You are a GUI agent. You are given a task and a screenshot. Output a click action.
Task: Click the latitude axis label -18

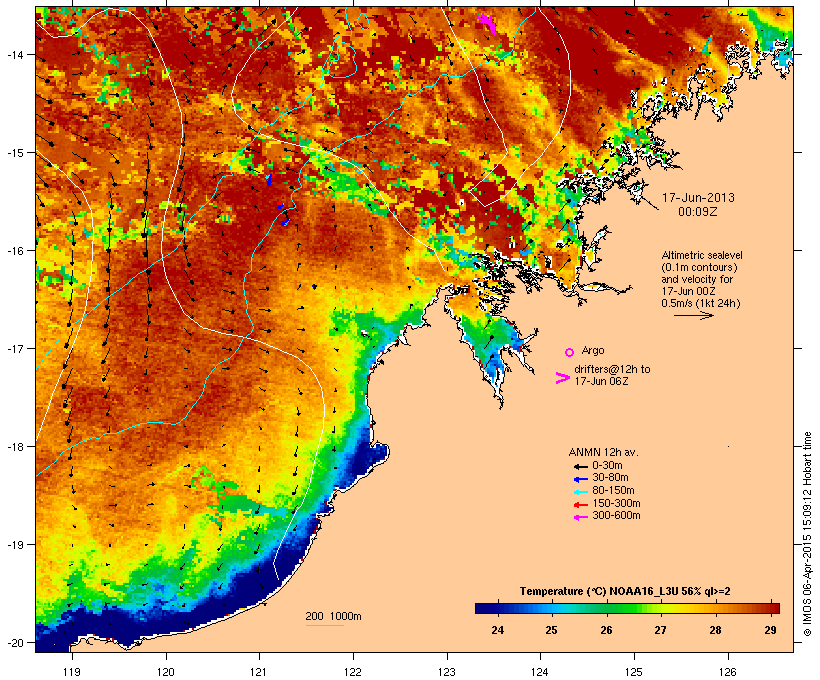point(15,447)
